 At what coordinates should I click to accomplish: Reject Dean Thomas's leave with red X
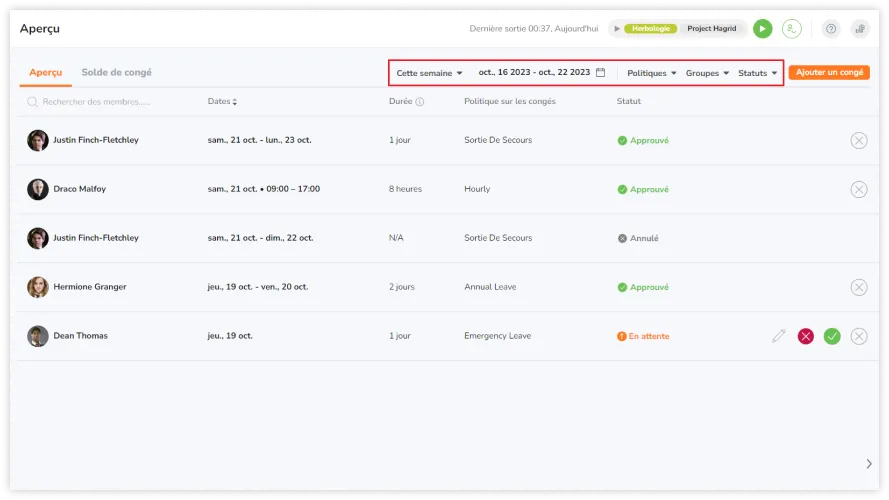point(806,336)
